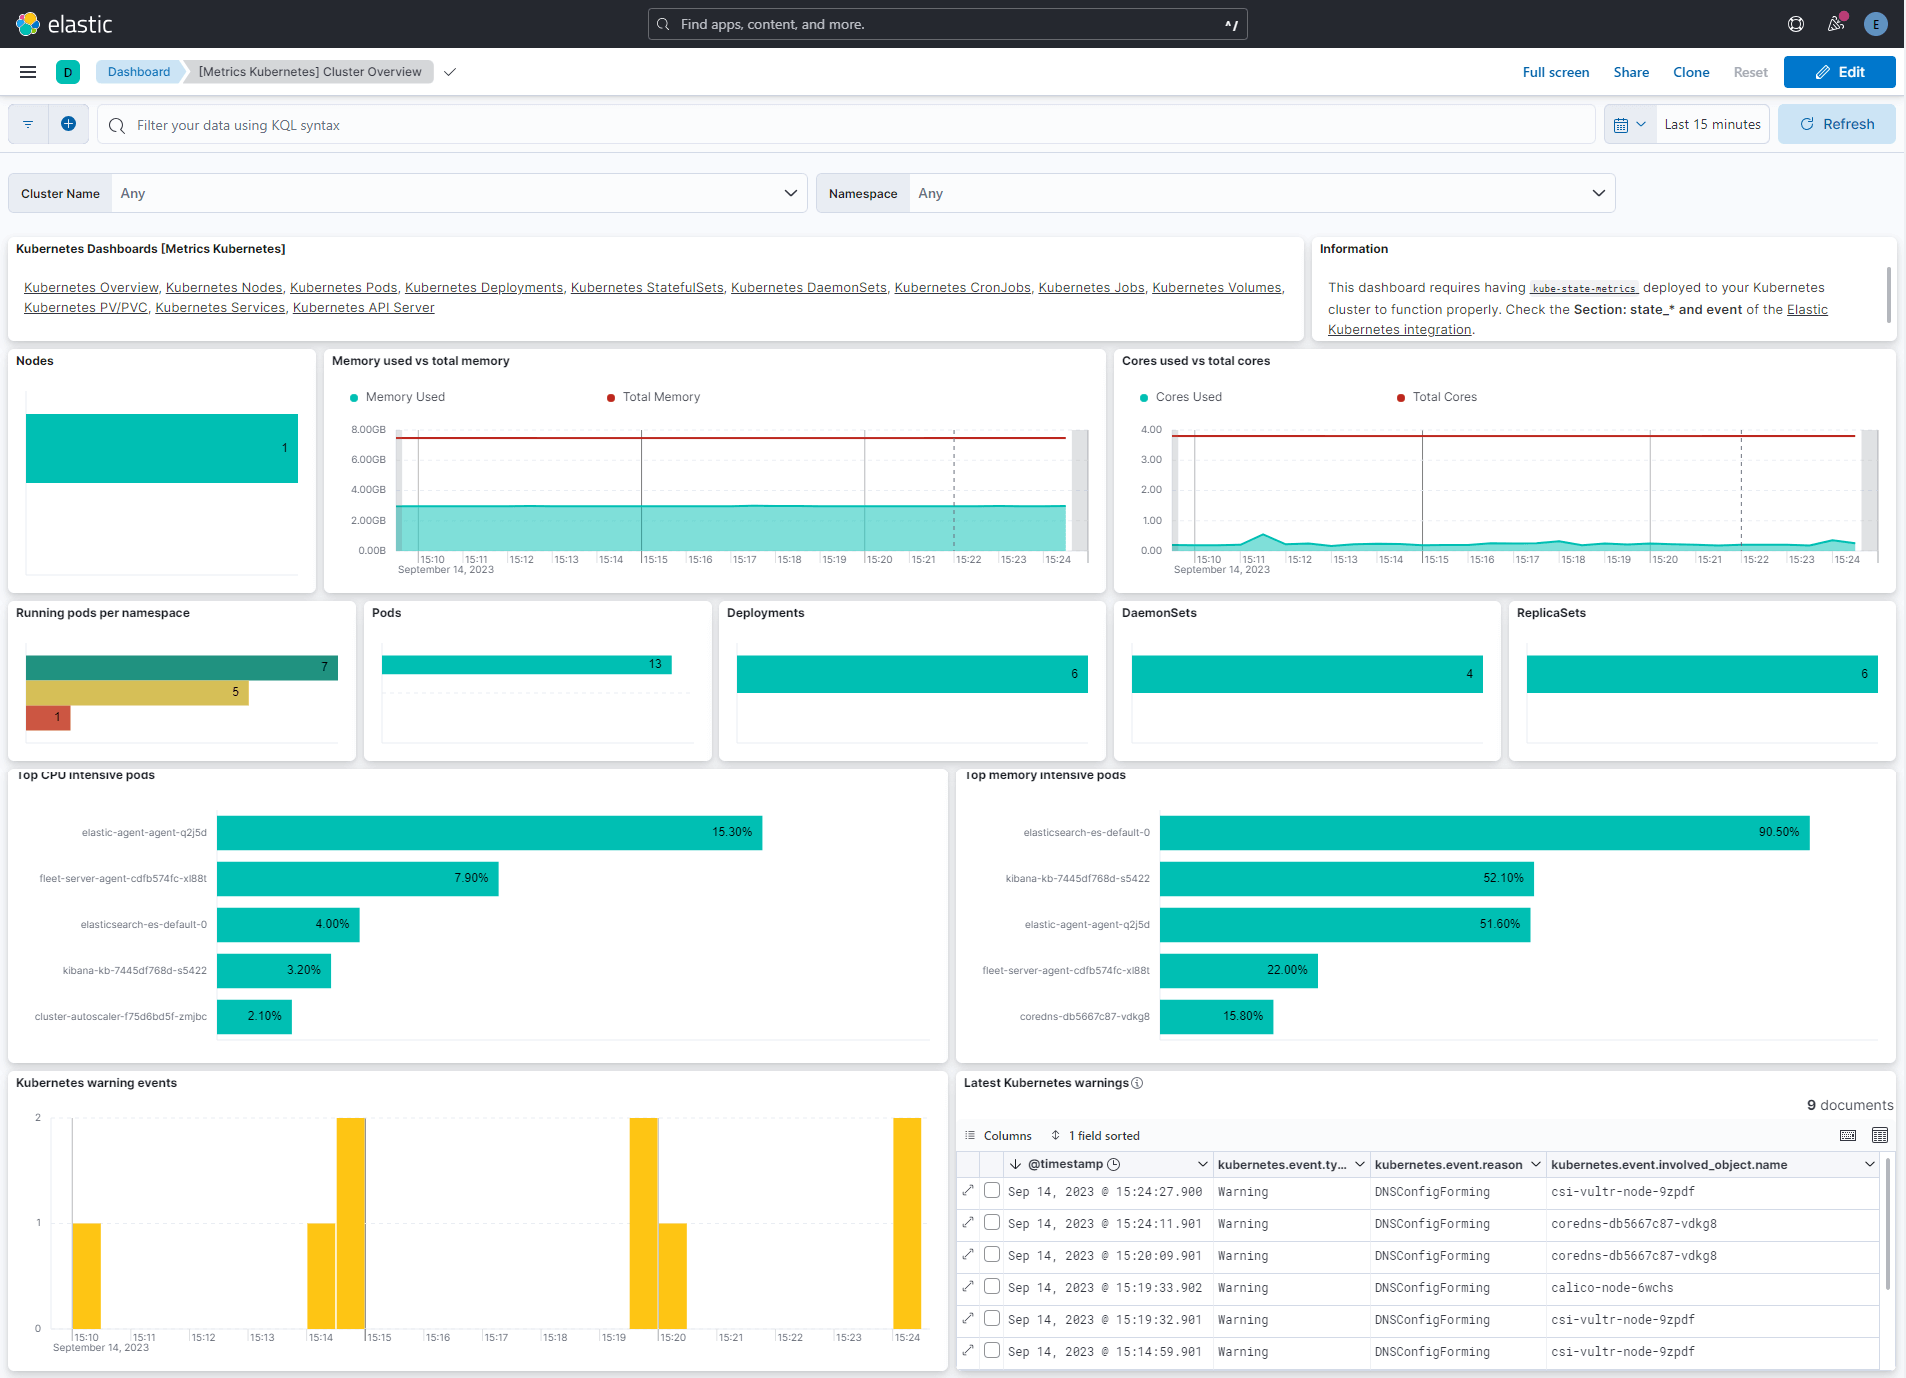Toggle Cores Used legend series
The width and height of the screenshot is (1906, 1378).
[x=1180, y=397]
